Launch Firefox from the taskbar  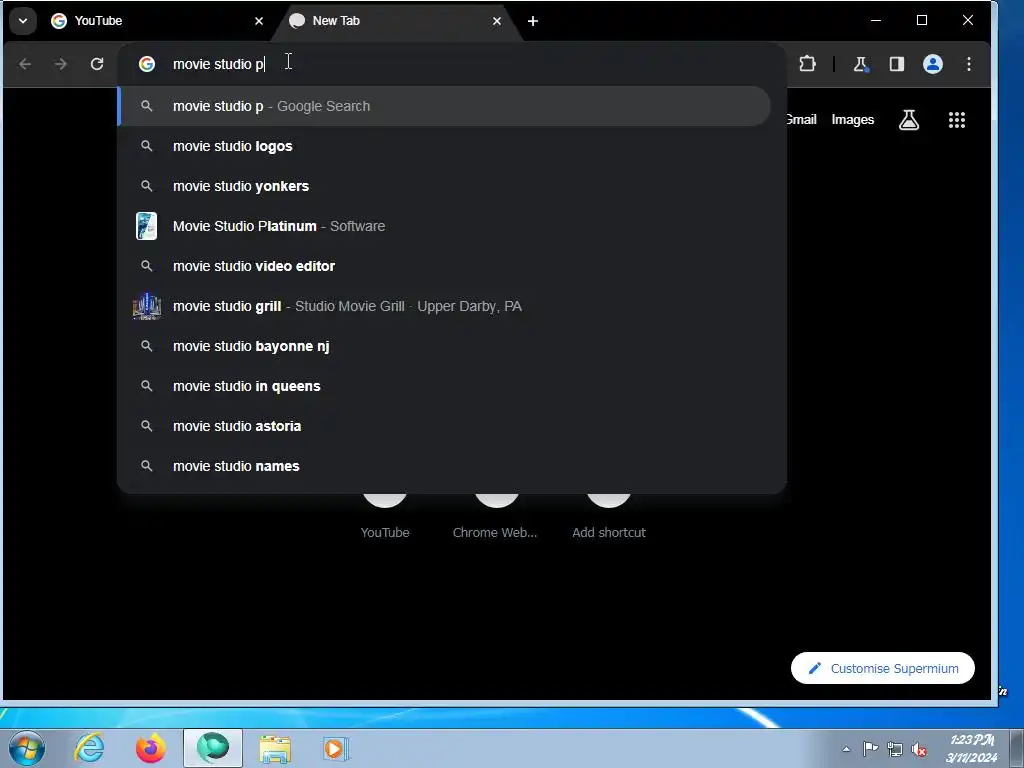tap(150, 748)
